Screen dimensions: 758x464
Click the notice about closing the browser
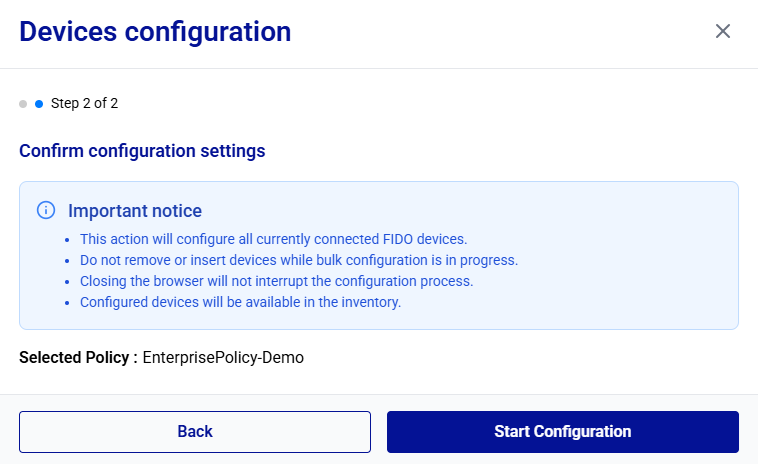click(277, 281)
